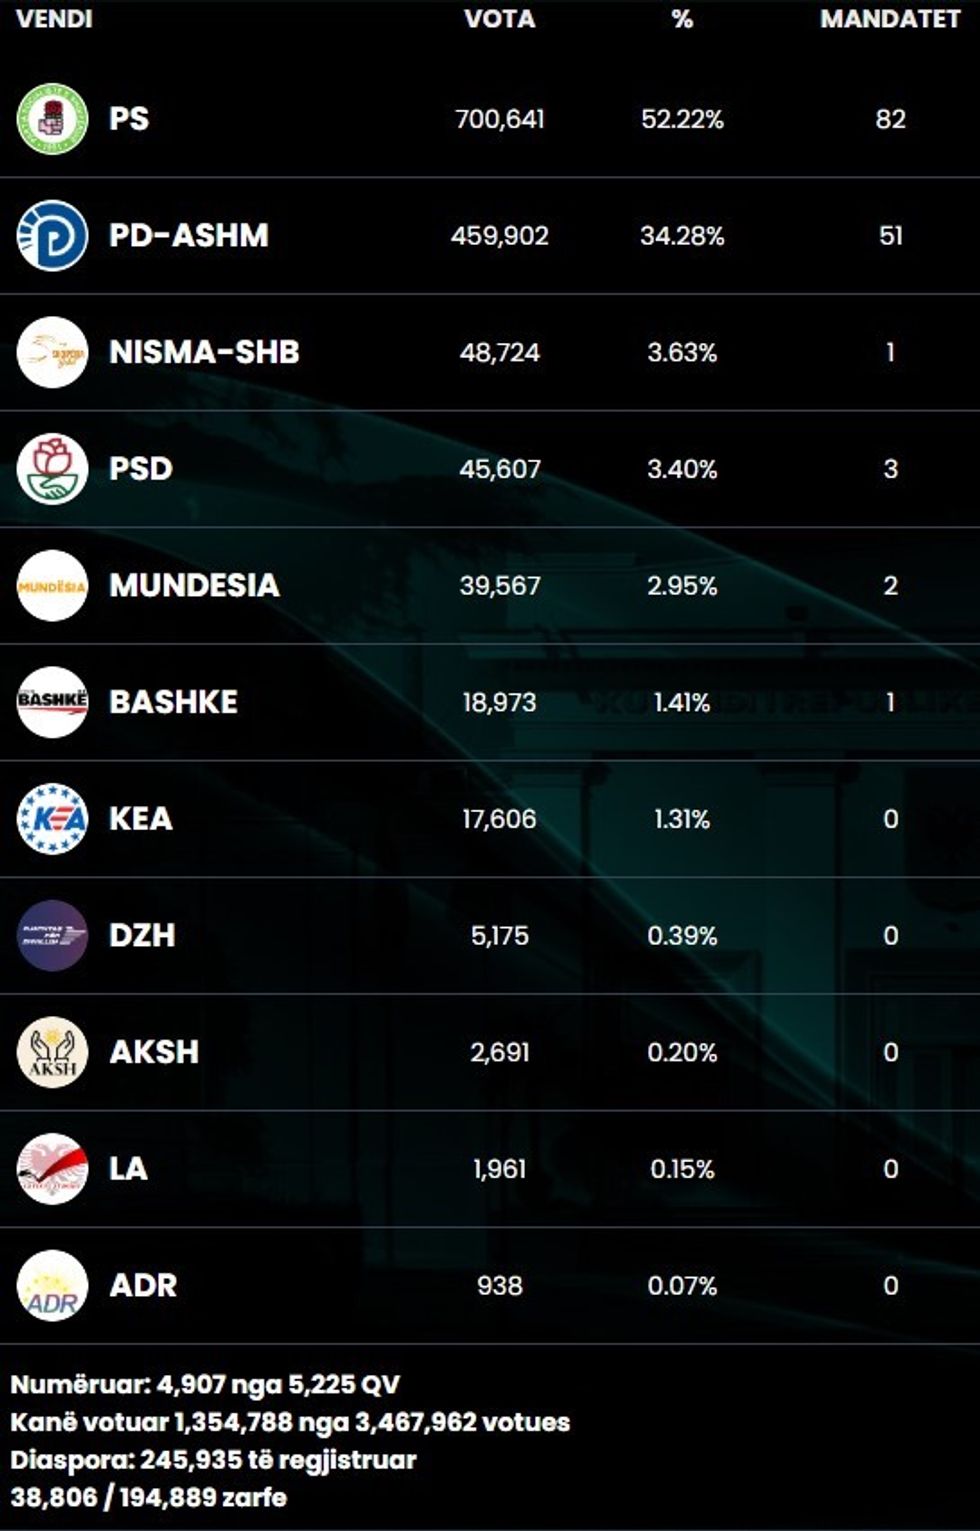Viewport: 980px width, 1531px height.
Task: Select the BASHKË party logo
Action: [52, 702]
